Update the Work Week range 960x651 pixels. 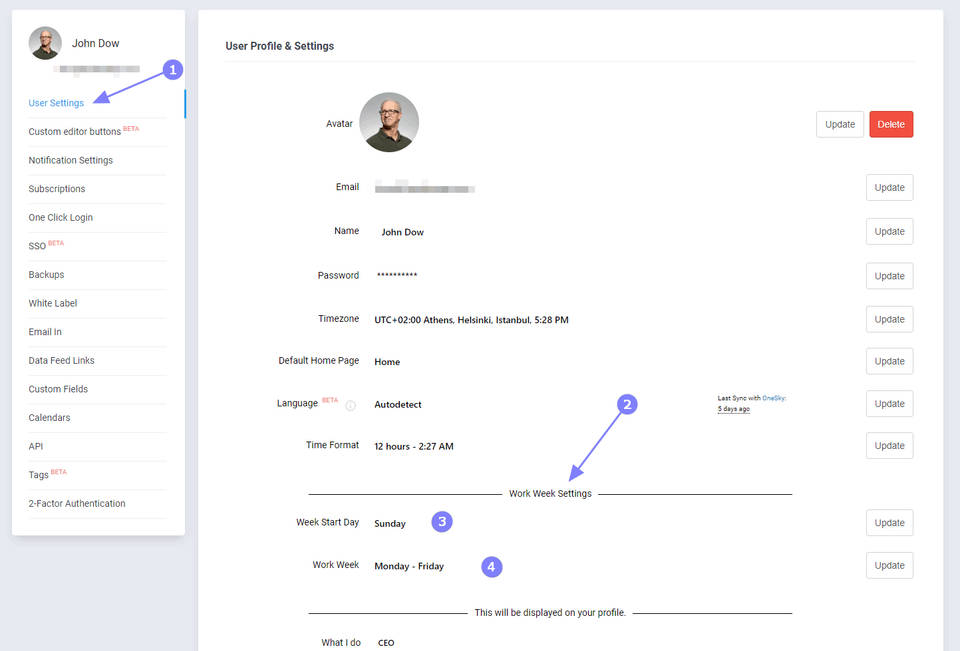pos(889,565)
